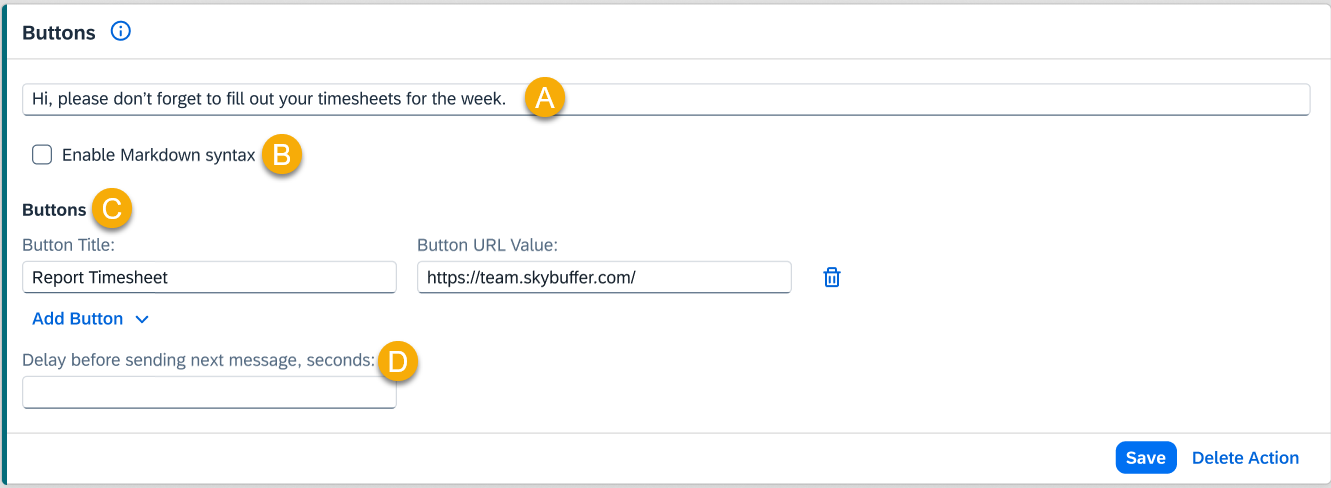Click the info icon beside Buttons heading

pos(121,32)
